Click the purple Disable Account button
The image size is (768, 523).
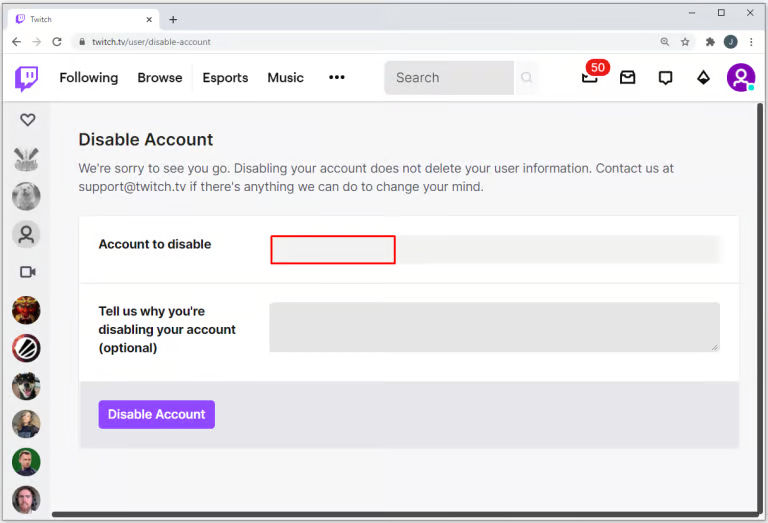click(x=157, y=414)
